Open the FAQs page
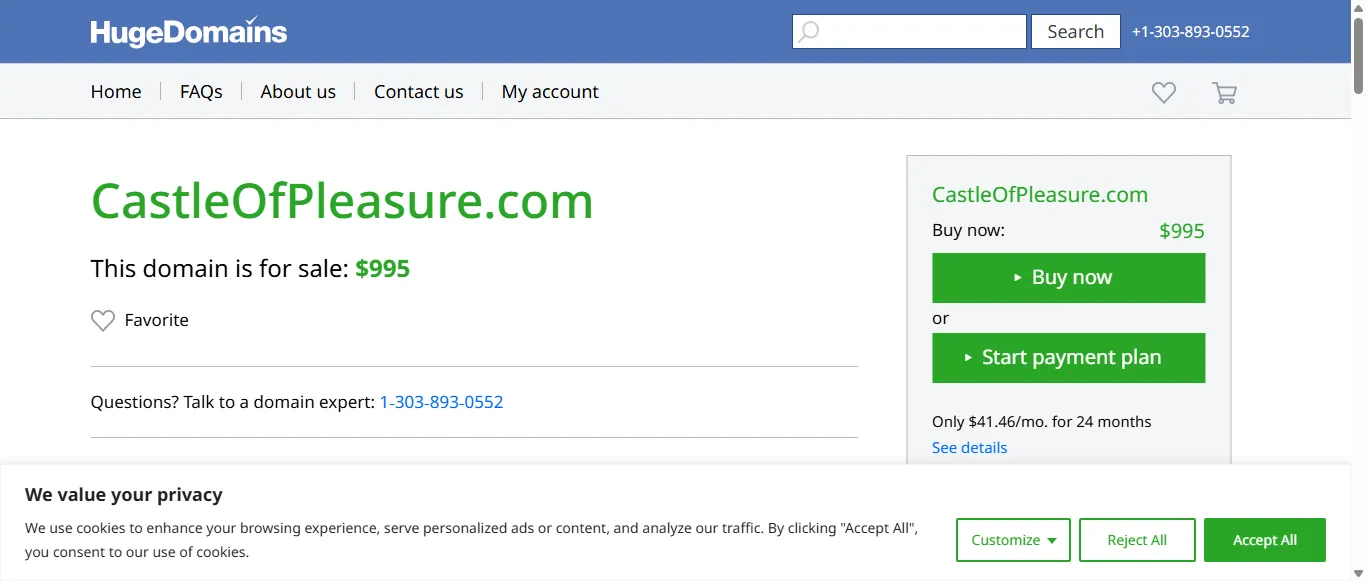Screen dimensions: 1366x581 [201, 92]
